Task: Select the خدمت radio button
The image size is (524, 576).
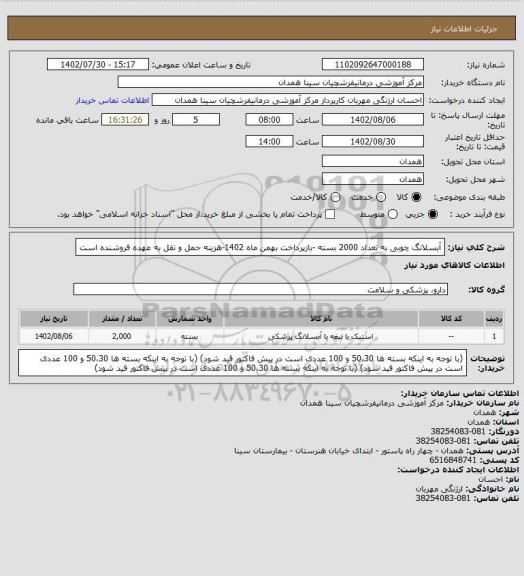Action: click(381, 197)
